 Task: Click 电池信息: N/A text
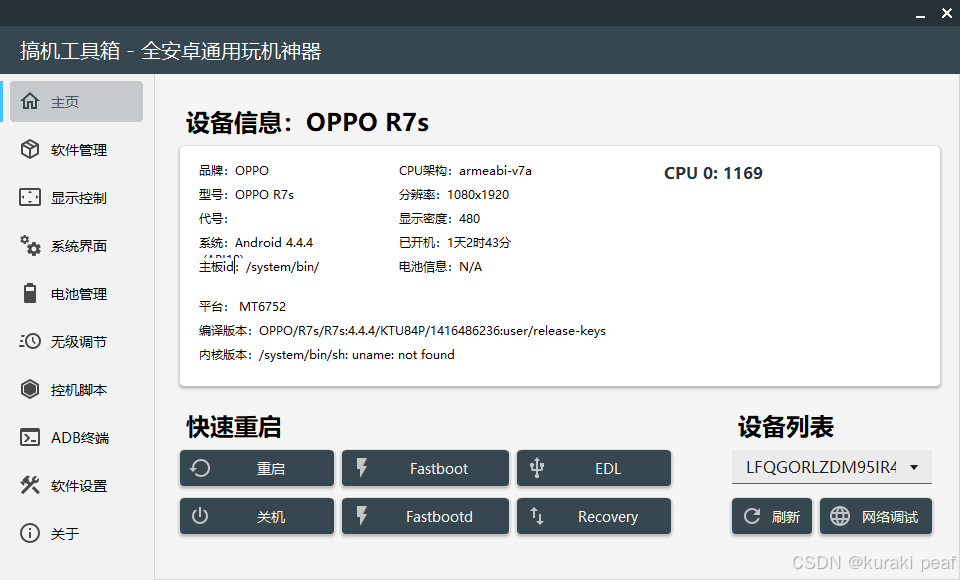[x=440, y=267]
